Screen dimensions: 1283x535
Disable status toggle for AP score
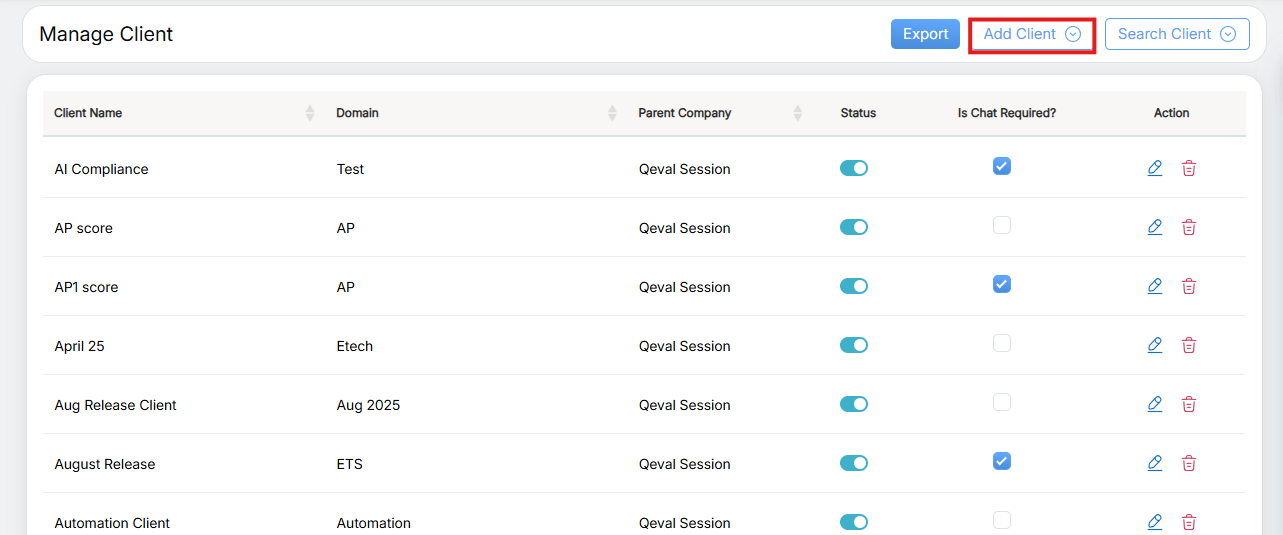point(853,228)
